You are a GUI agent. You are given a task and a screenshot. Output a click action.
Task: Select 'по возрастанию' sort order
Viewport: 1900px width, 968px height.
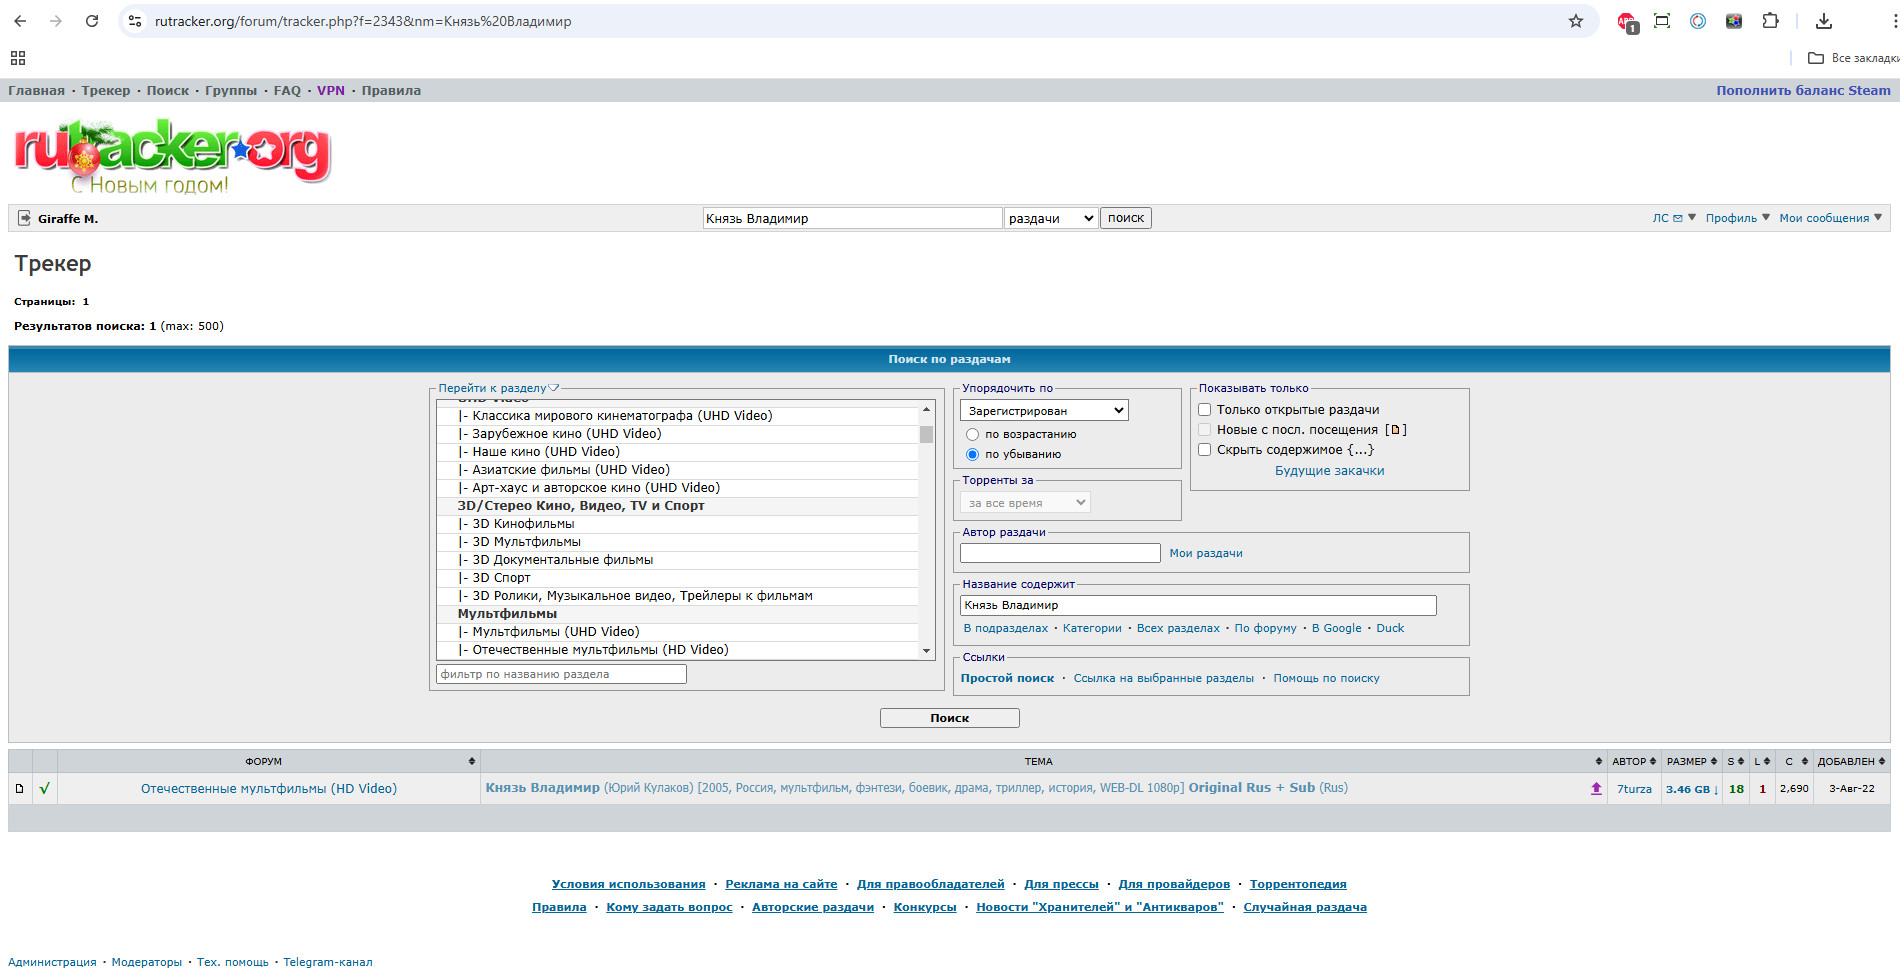[x=972, y=435]
